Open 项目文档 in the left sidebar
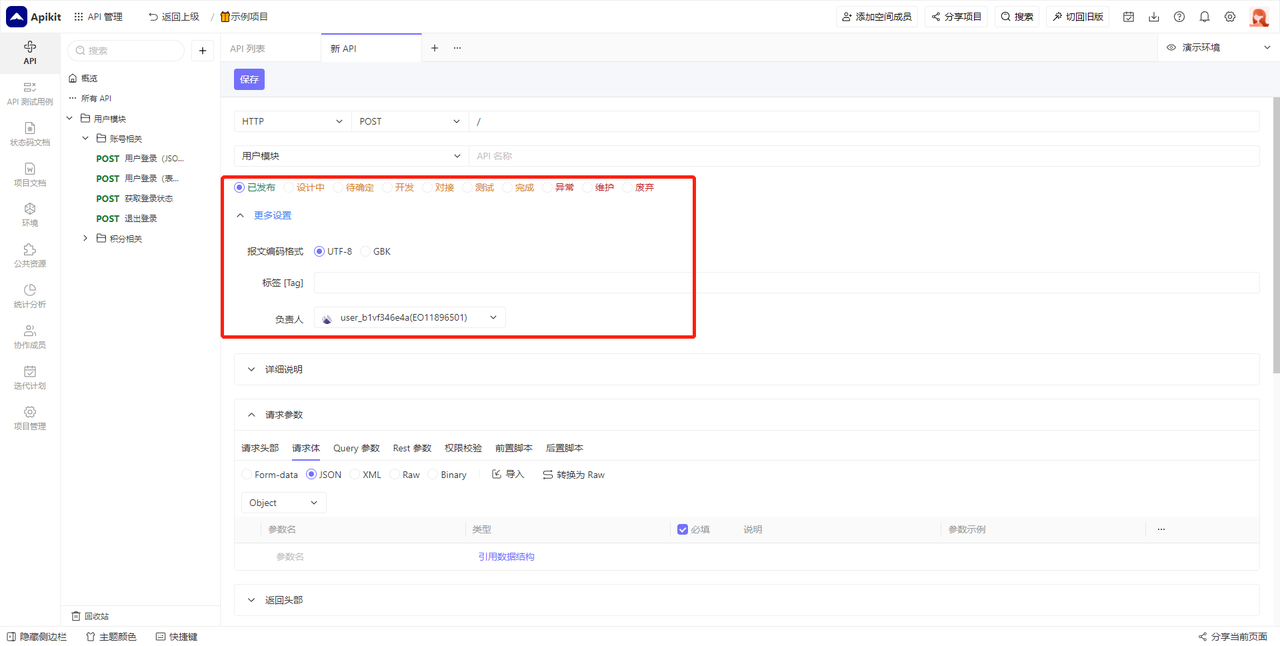 29,173
